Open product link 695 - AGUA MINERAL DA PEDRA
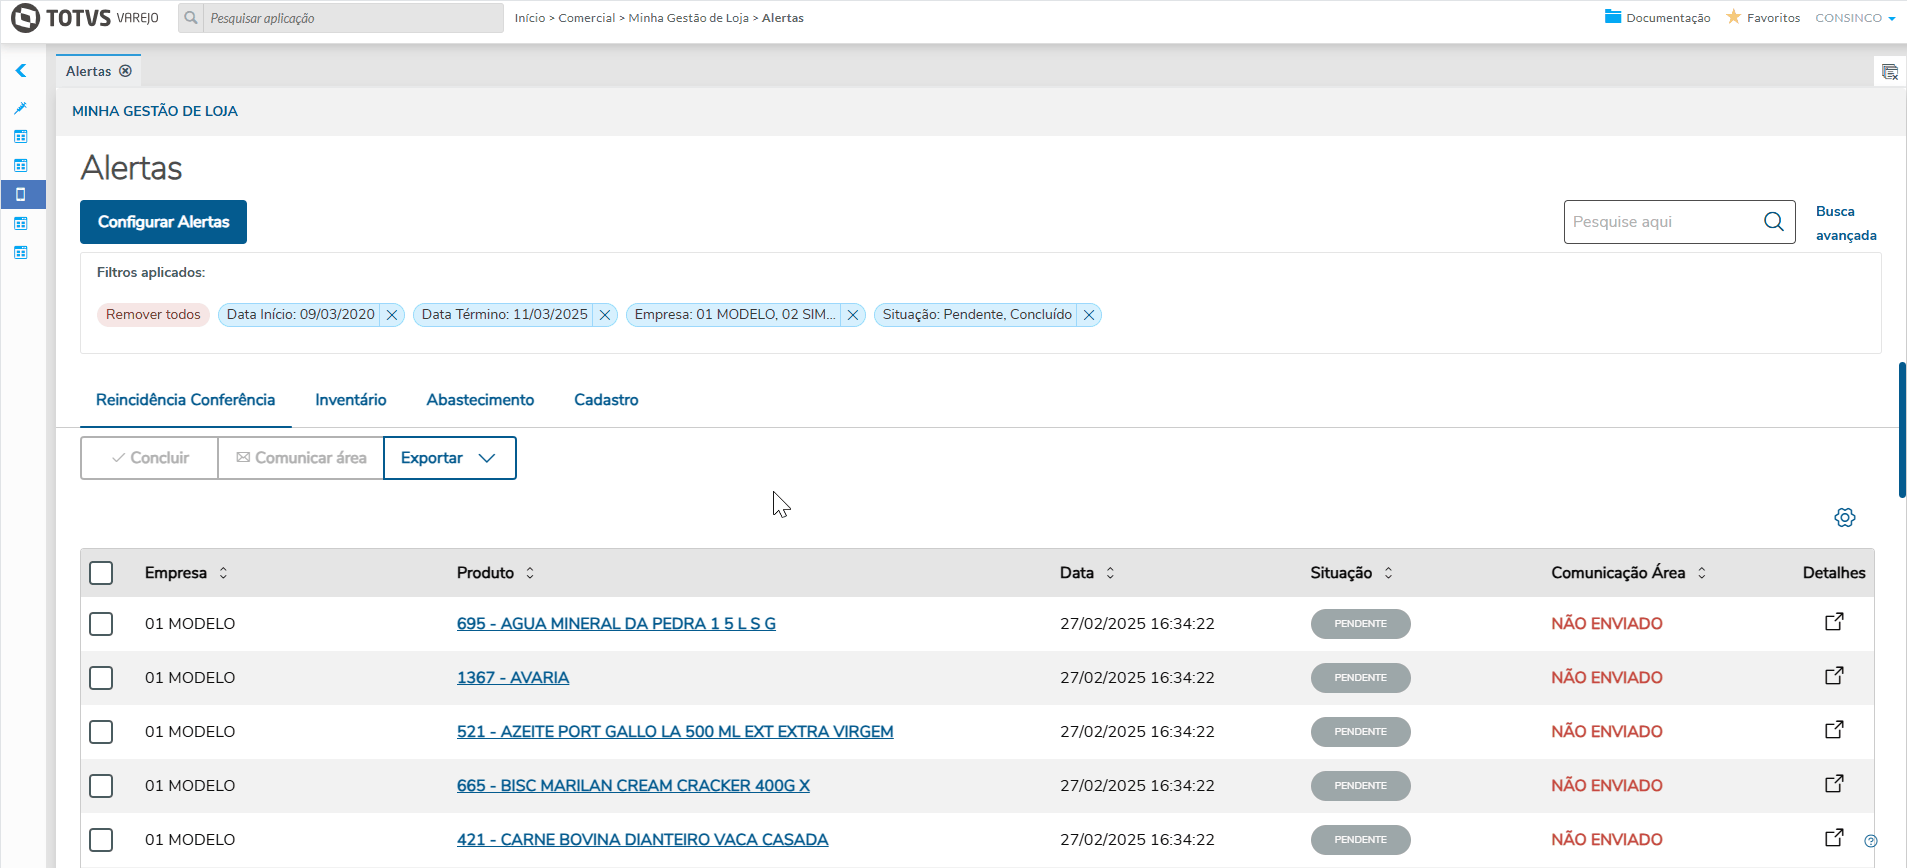Screen dimensions: 1907x868 click(x=616, y=624)
